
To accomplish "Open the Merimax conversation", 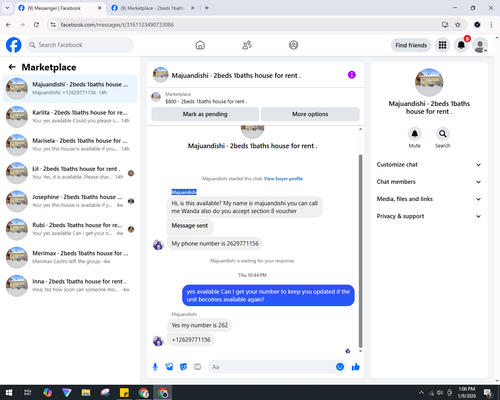I will pyautogui.click(x=70, y=257).
